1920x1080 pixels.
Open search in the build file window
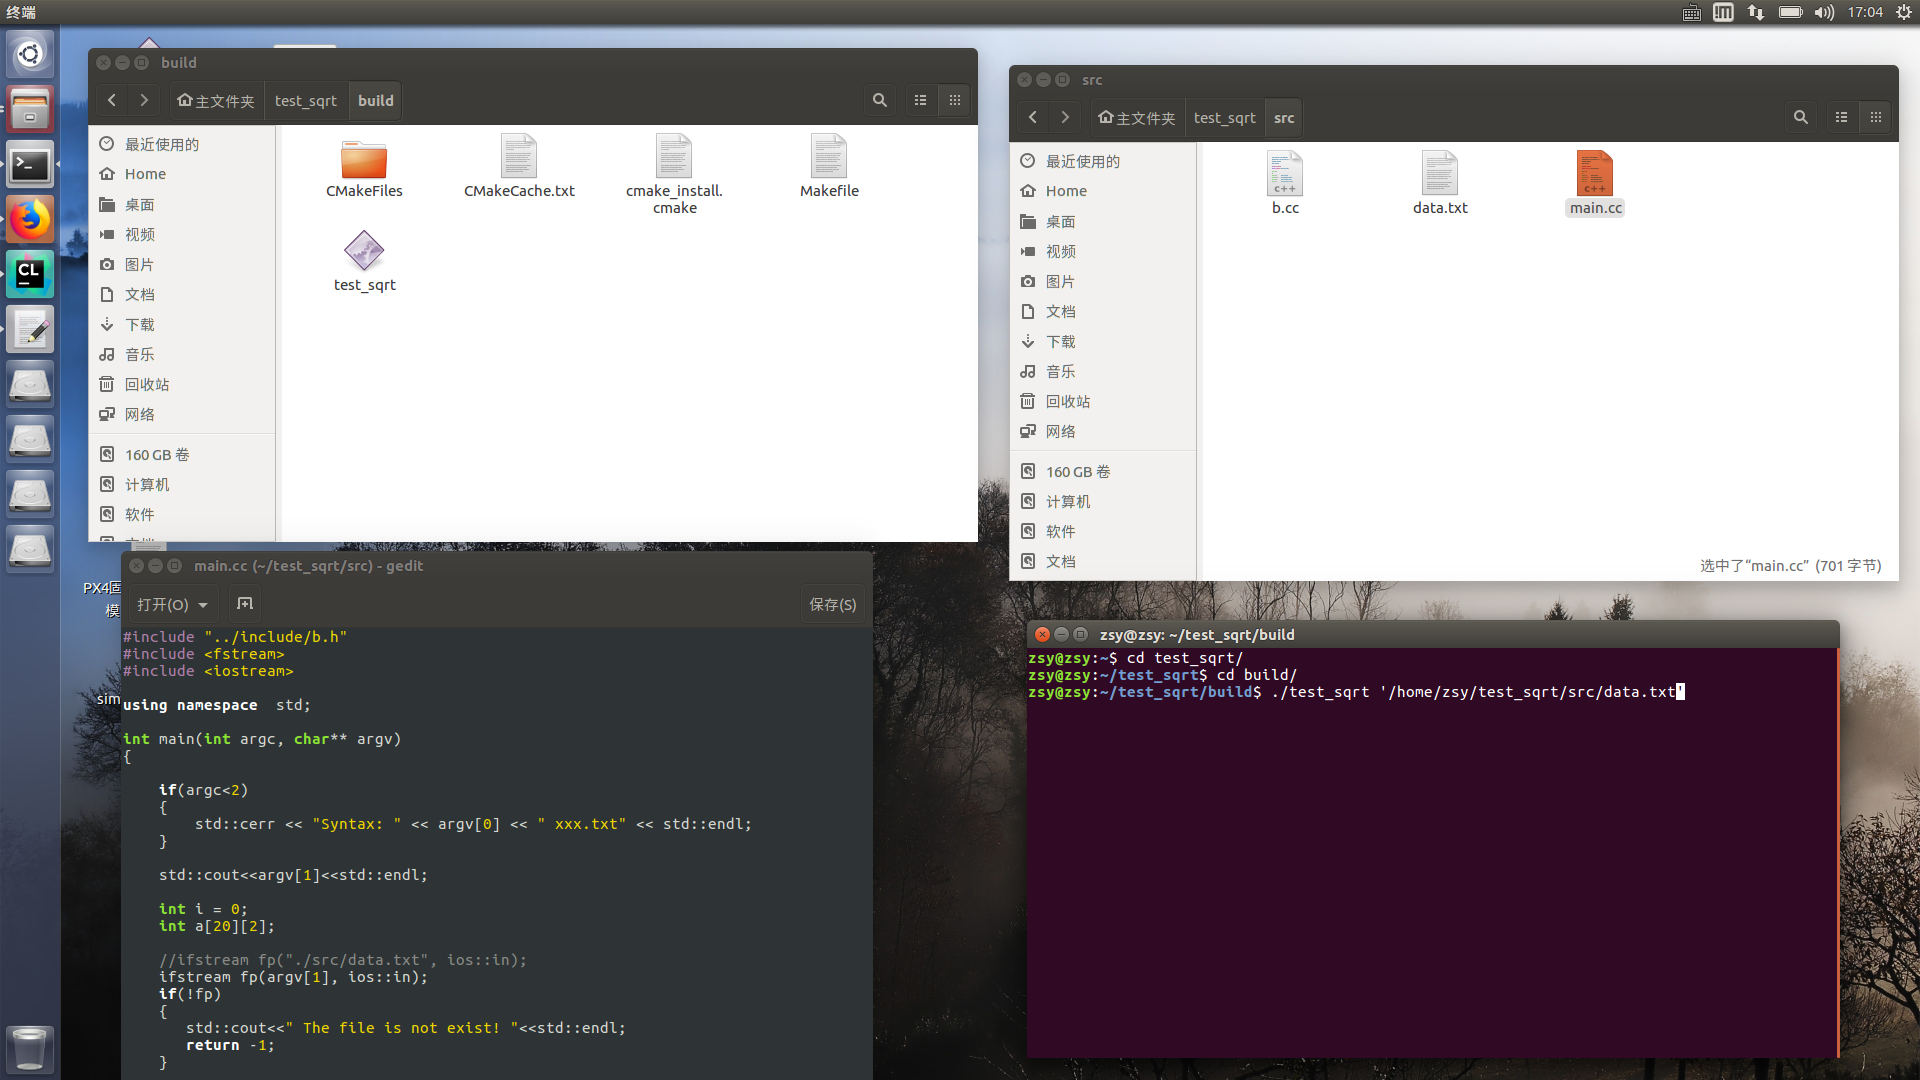coord(879,100)
